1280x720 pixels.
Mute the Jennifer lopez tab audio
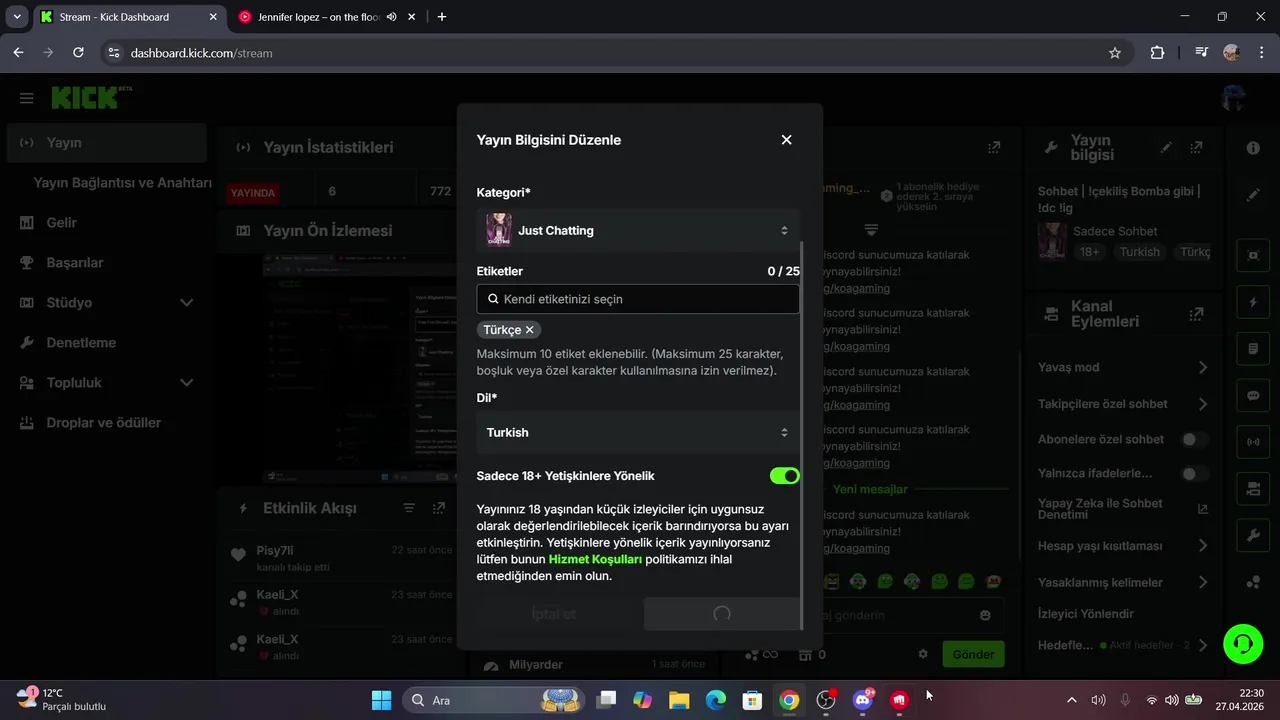(392, 17)
